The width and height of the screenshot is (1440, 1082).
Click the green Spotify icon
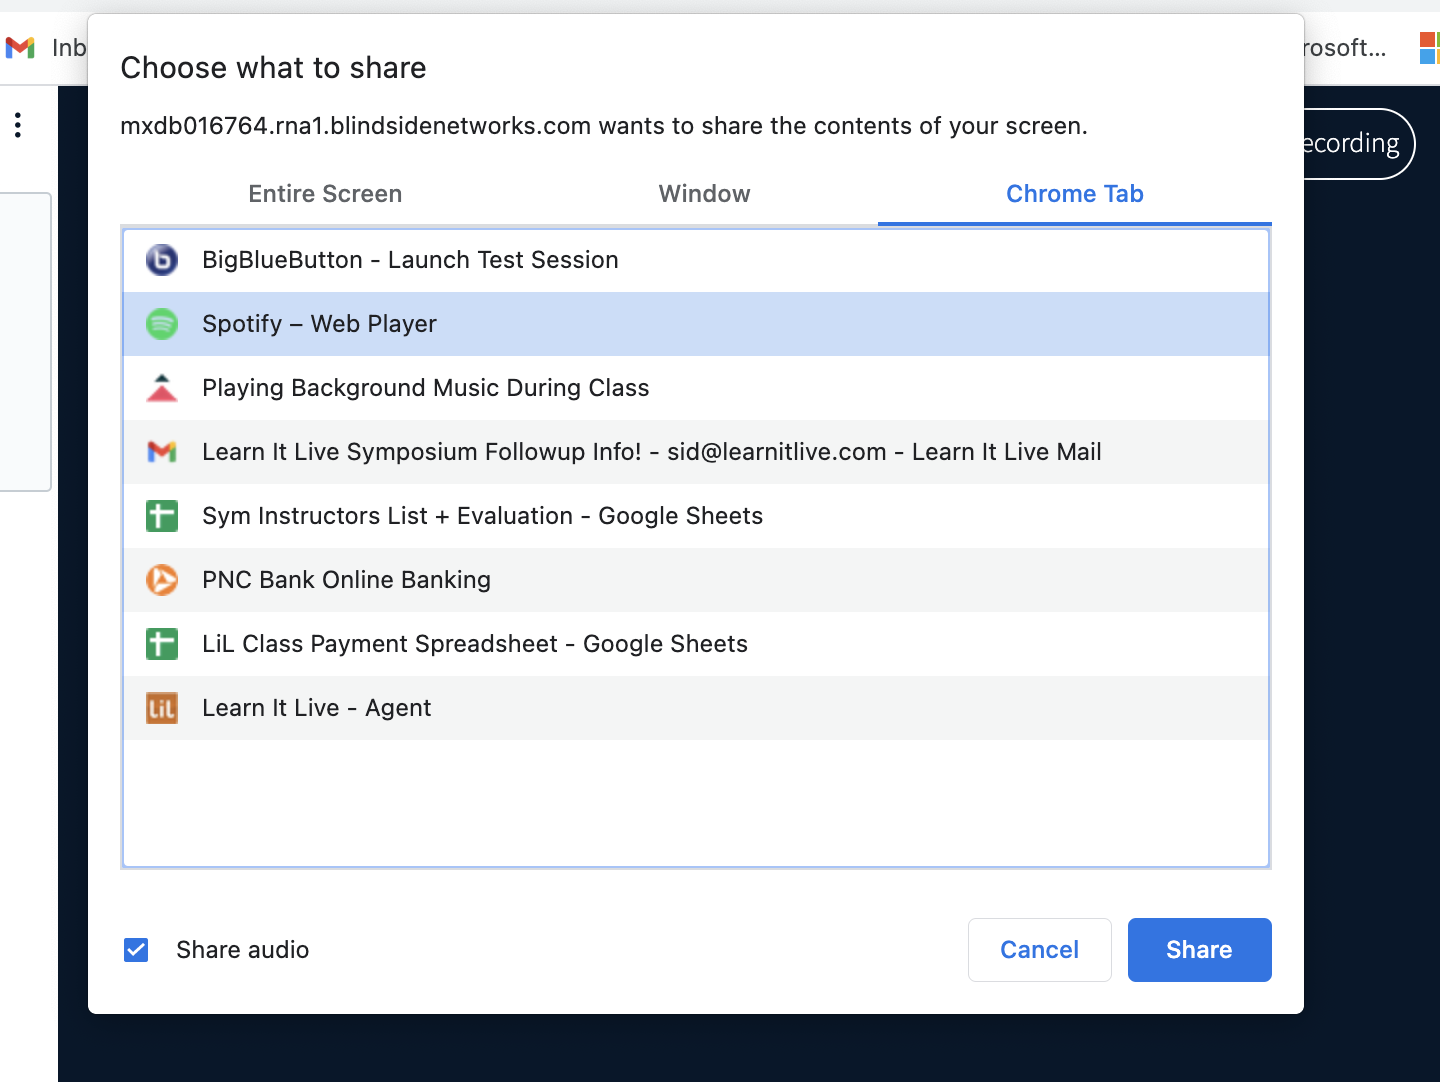[x=162, y=324]
